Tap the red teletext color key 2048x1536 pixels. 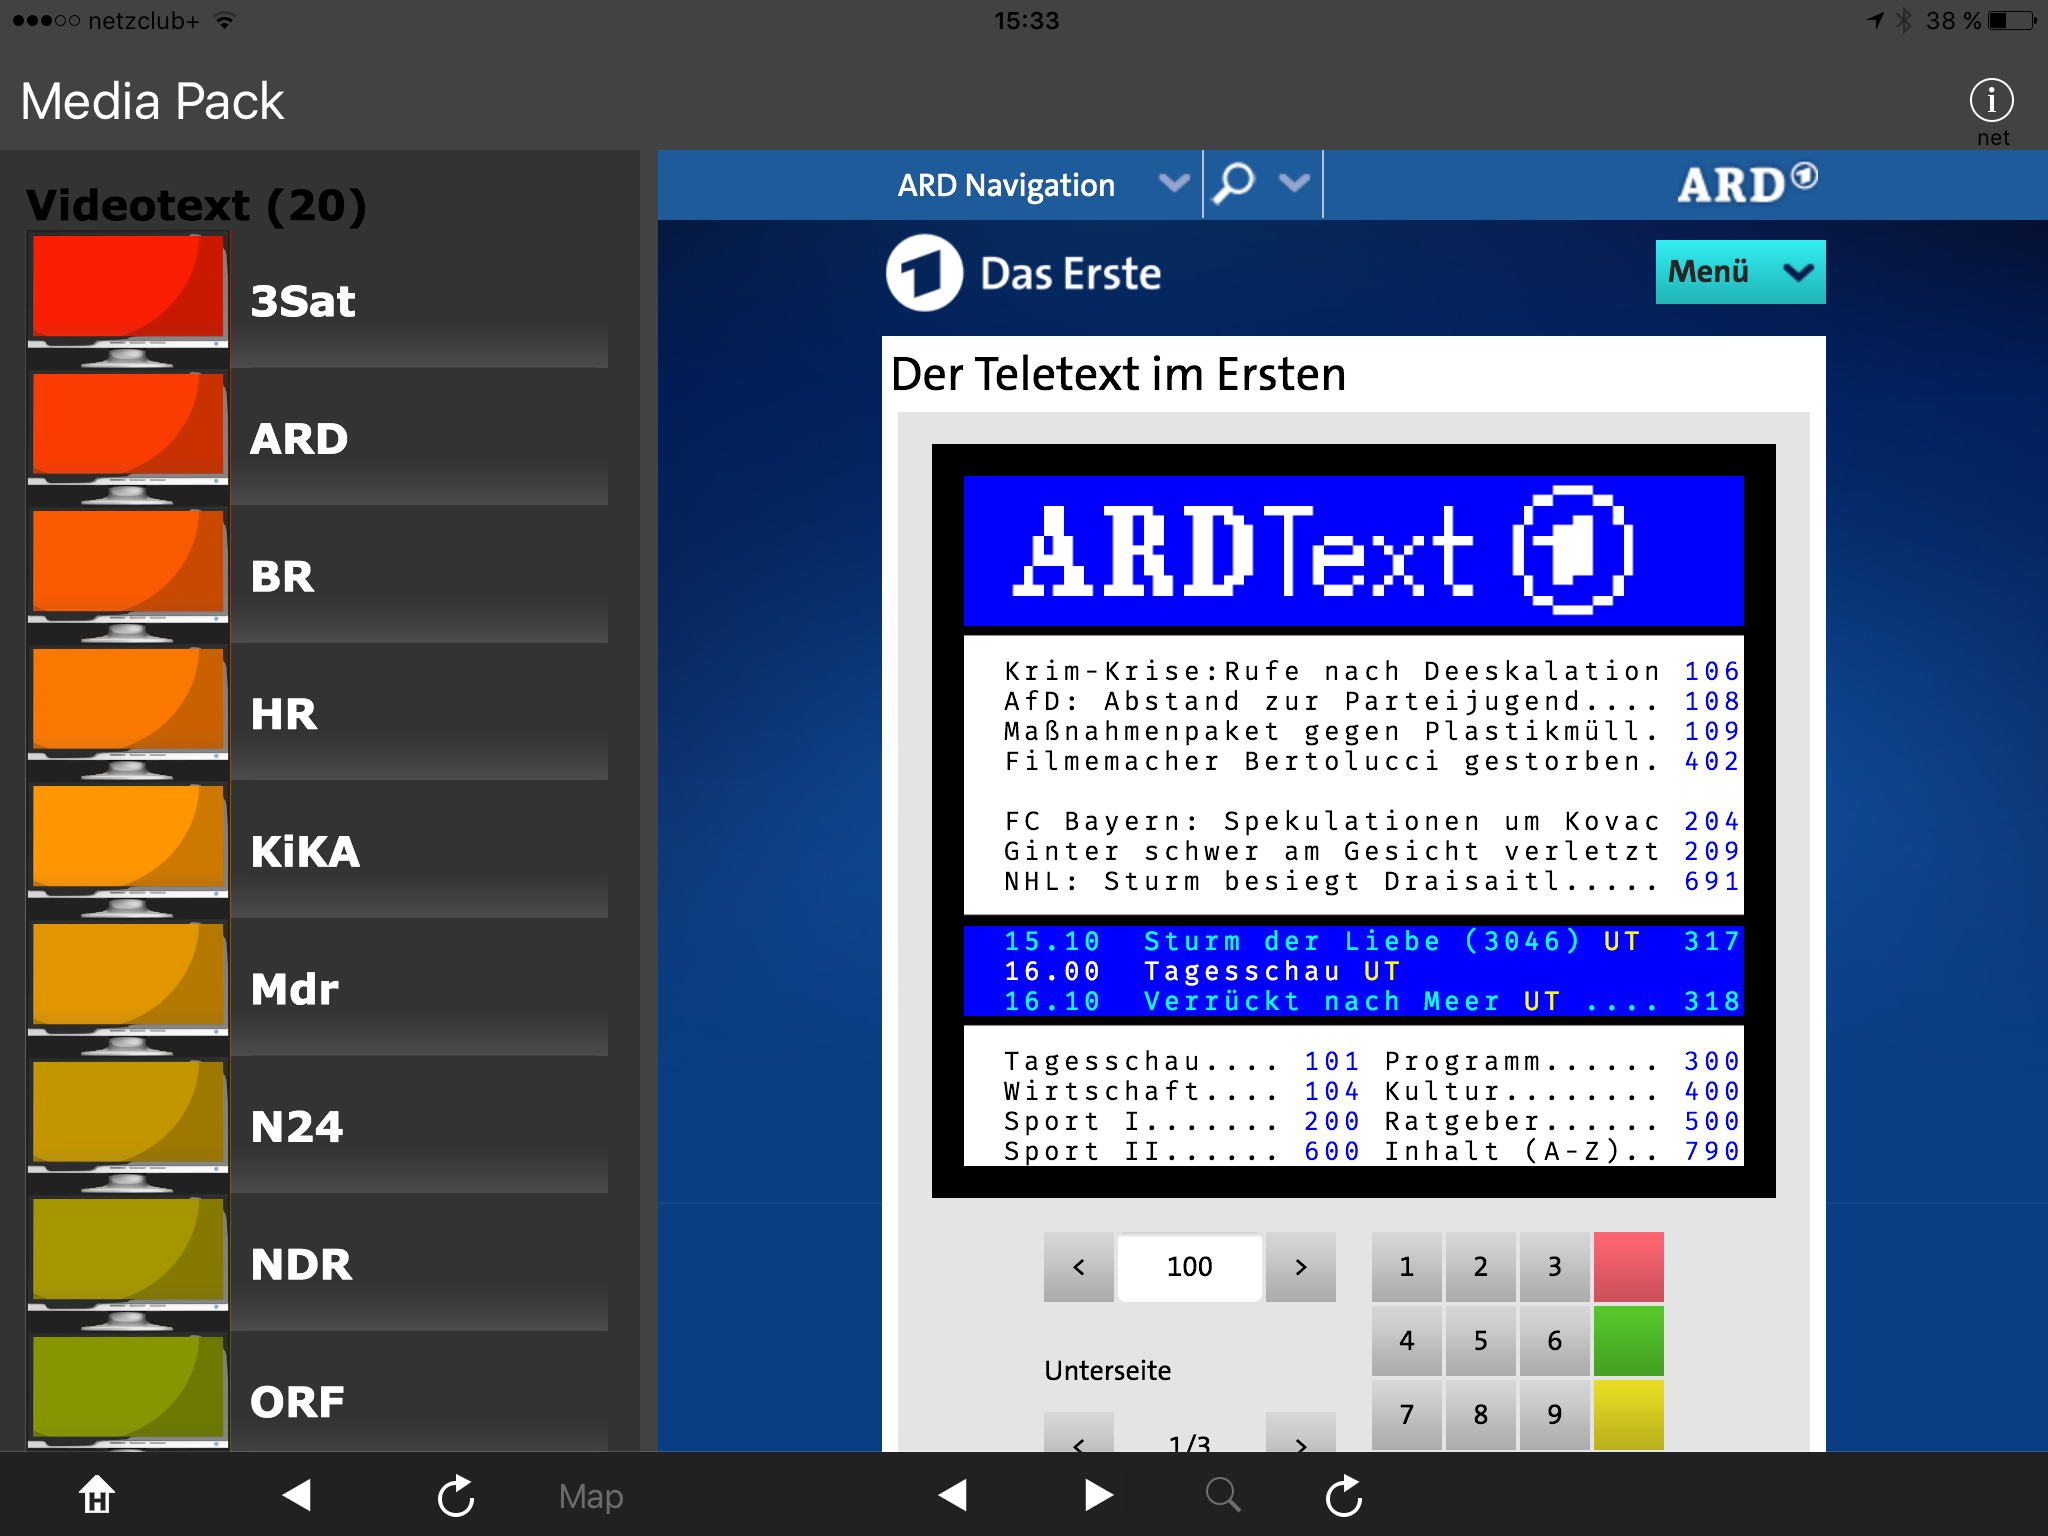(1628, 1266)
